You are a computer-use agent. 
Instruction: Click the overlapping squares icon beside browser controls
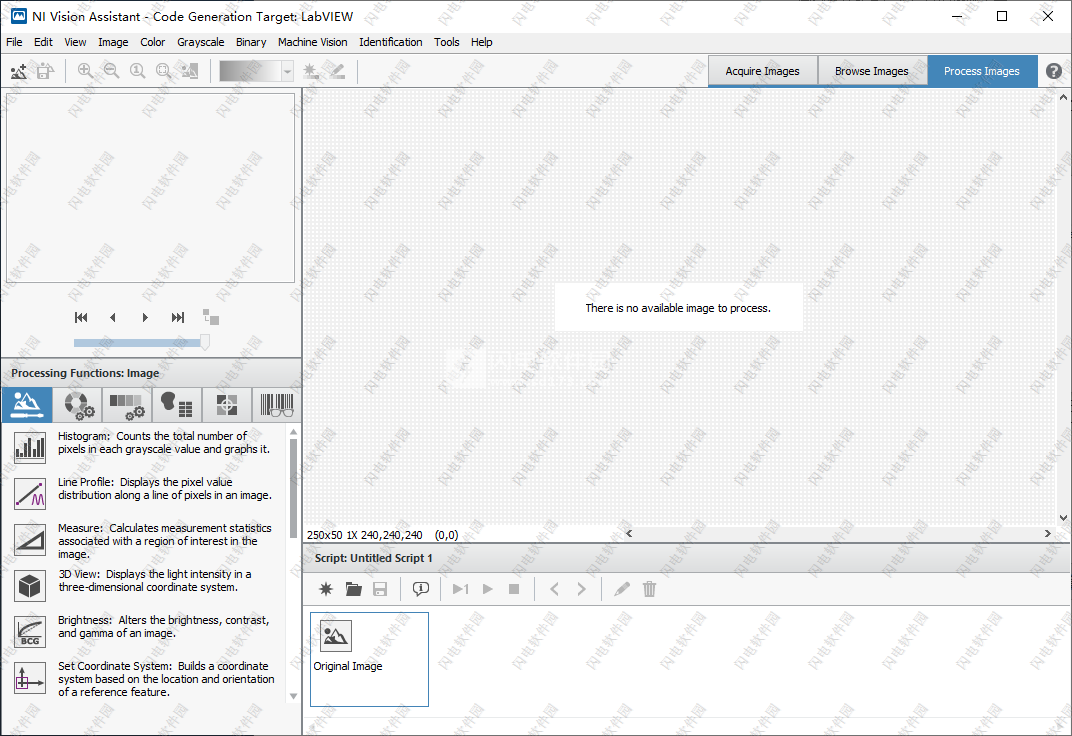(x=211, y=317)
